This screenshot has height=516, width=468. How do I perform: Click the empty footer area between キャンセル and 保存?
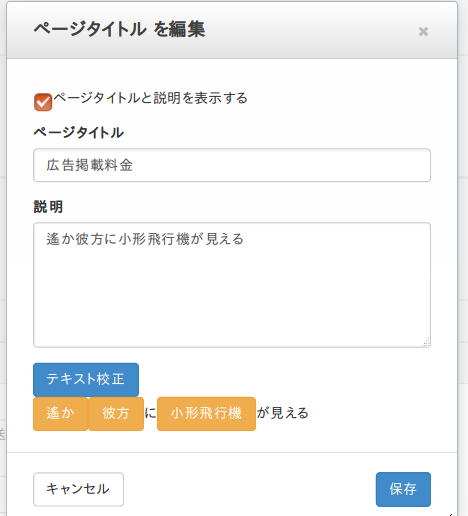[x=250, y=489]
